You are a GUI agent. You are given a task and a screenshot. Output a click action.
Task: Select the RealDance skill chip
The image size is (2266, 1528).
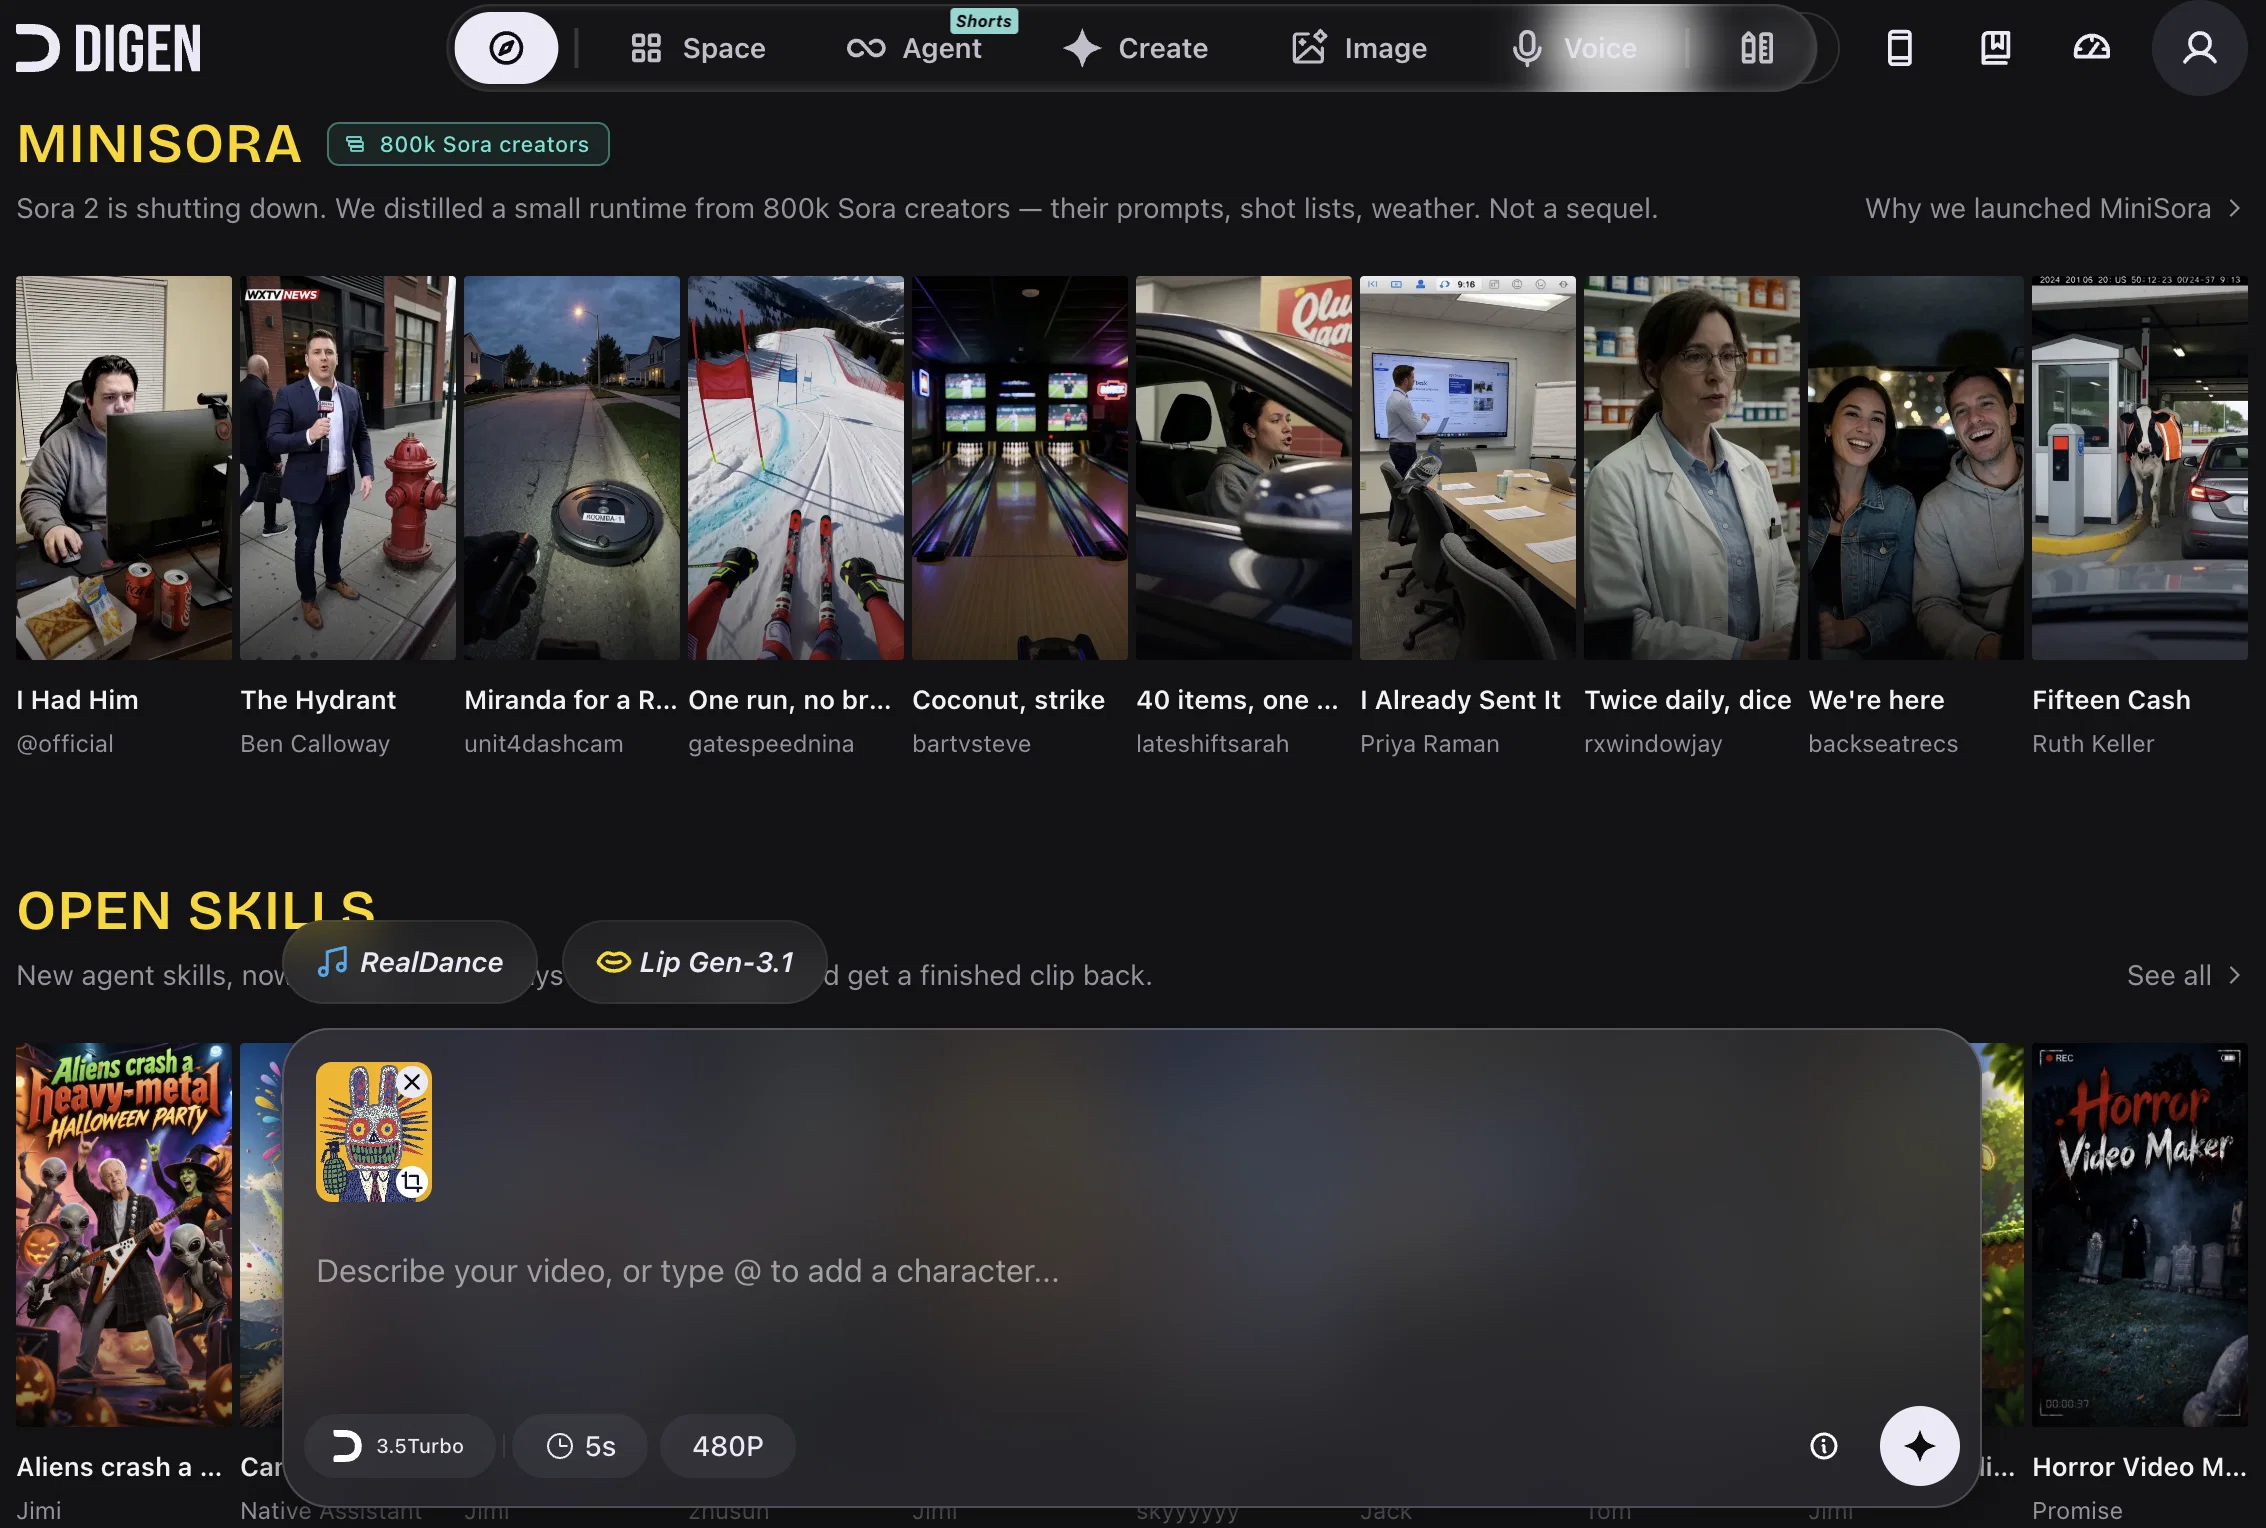click(410, 962)
